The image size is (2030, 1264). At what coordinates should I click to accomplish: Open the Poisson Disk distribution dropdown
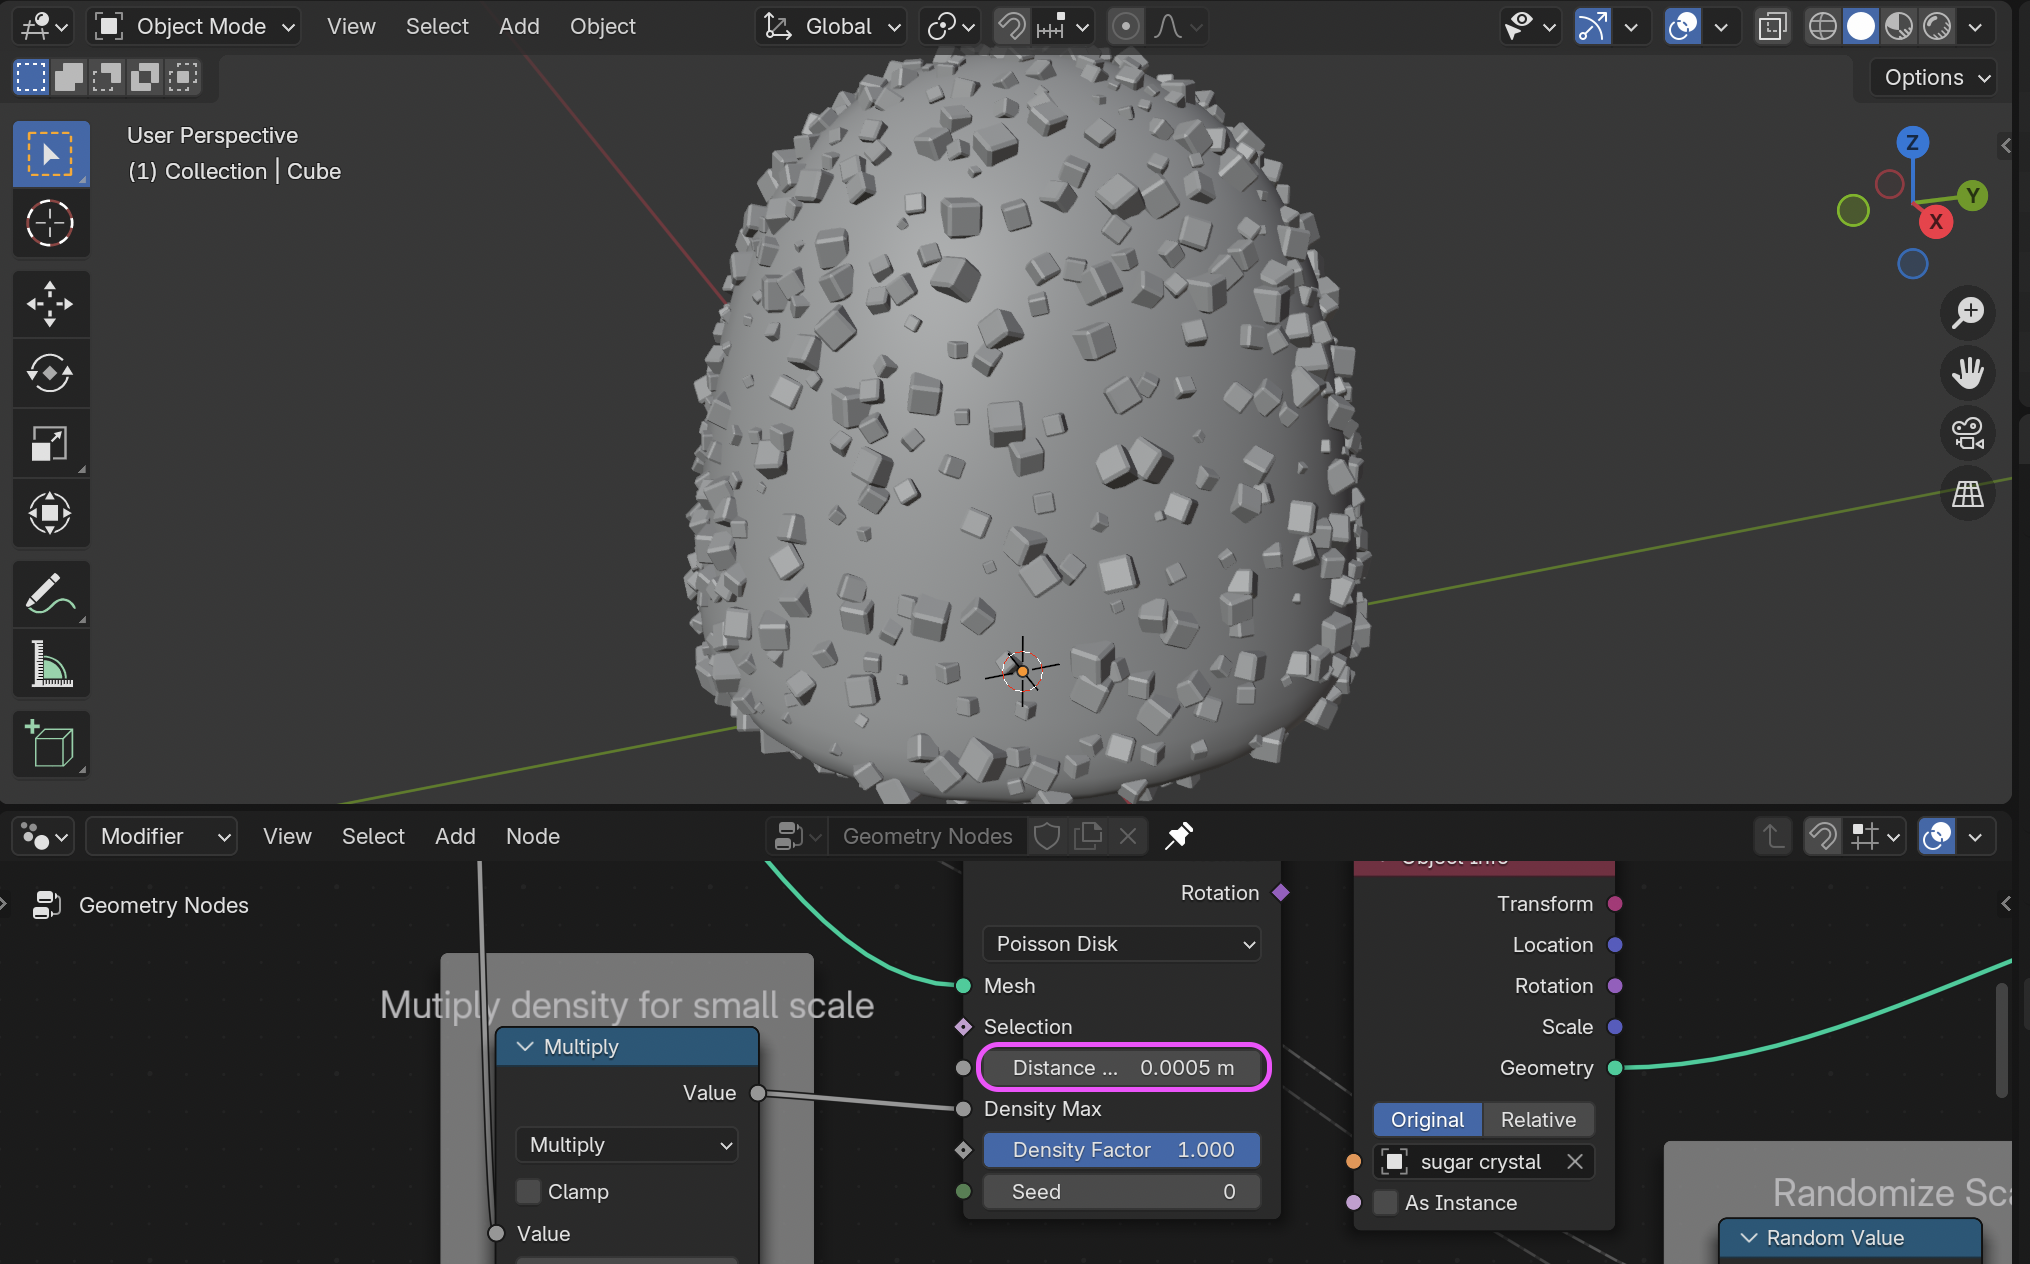pyautogui.click(x=1121, y=943)
